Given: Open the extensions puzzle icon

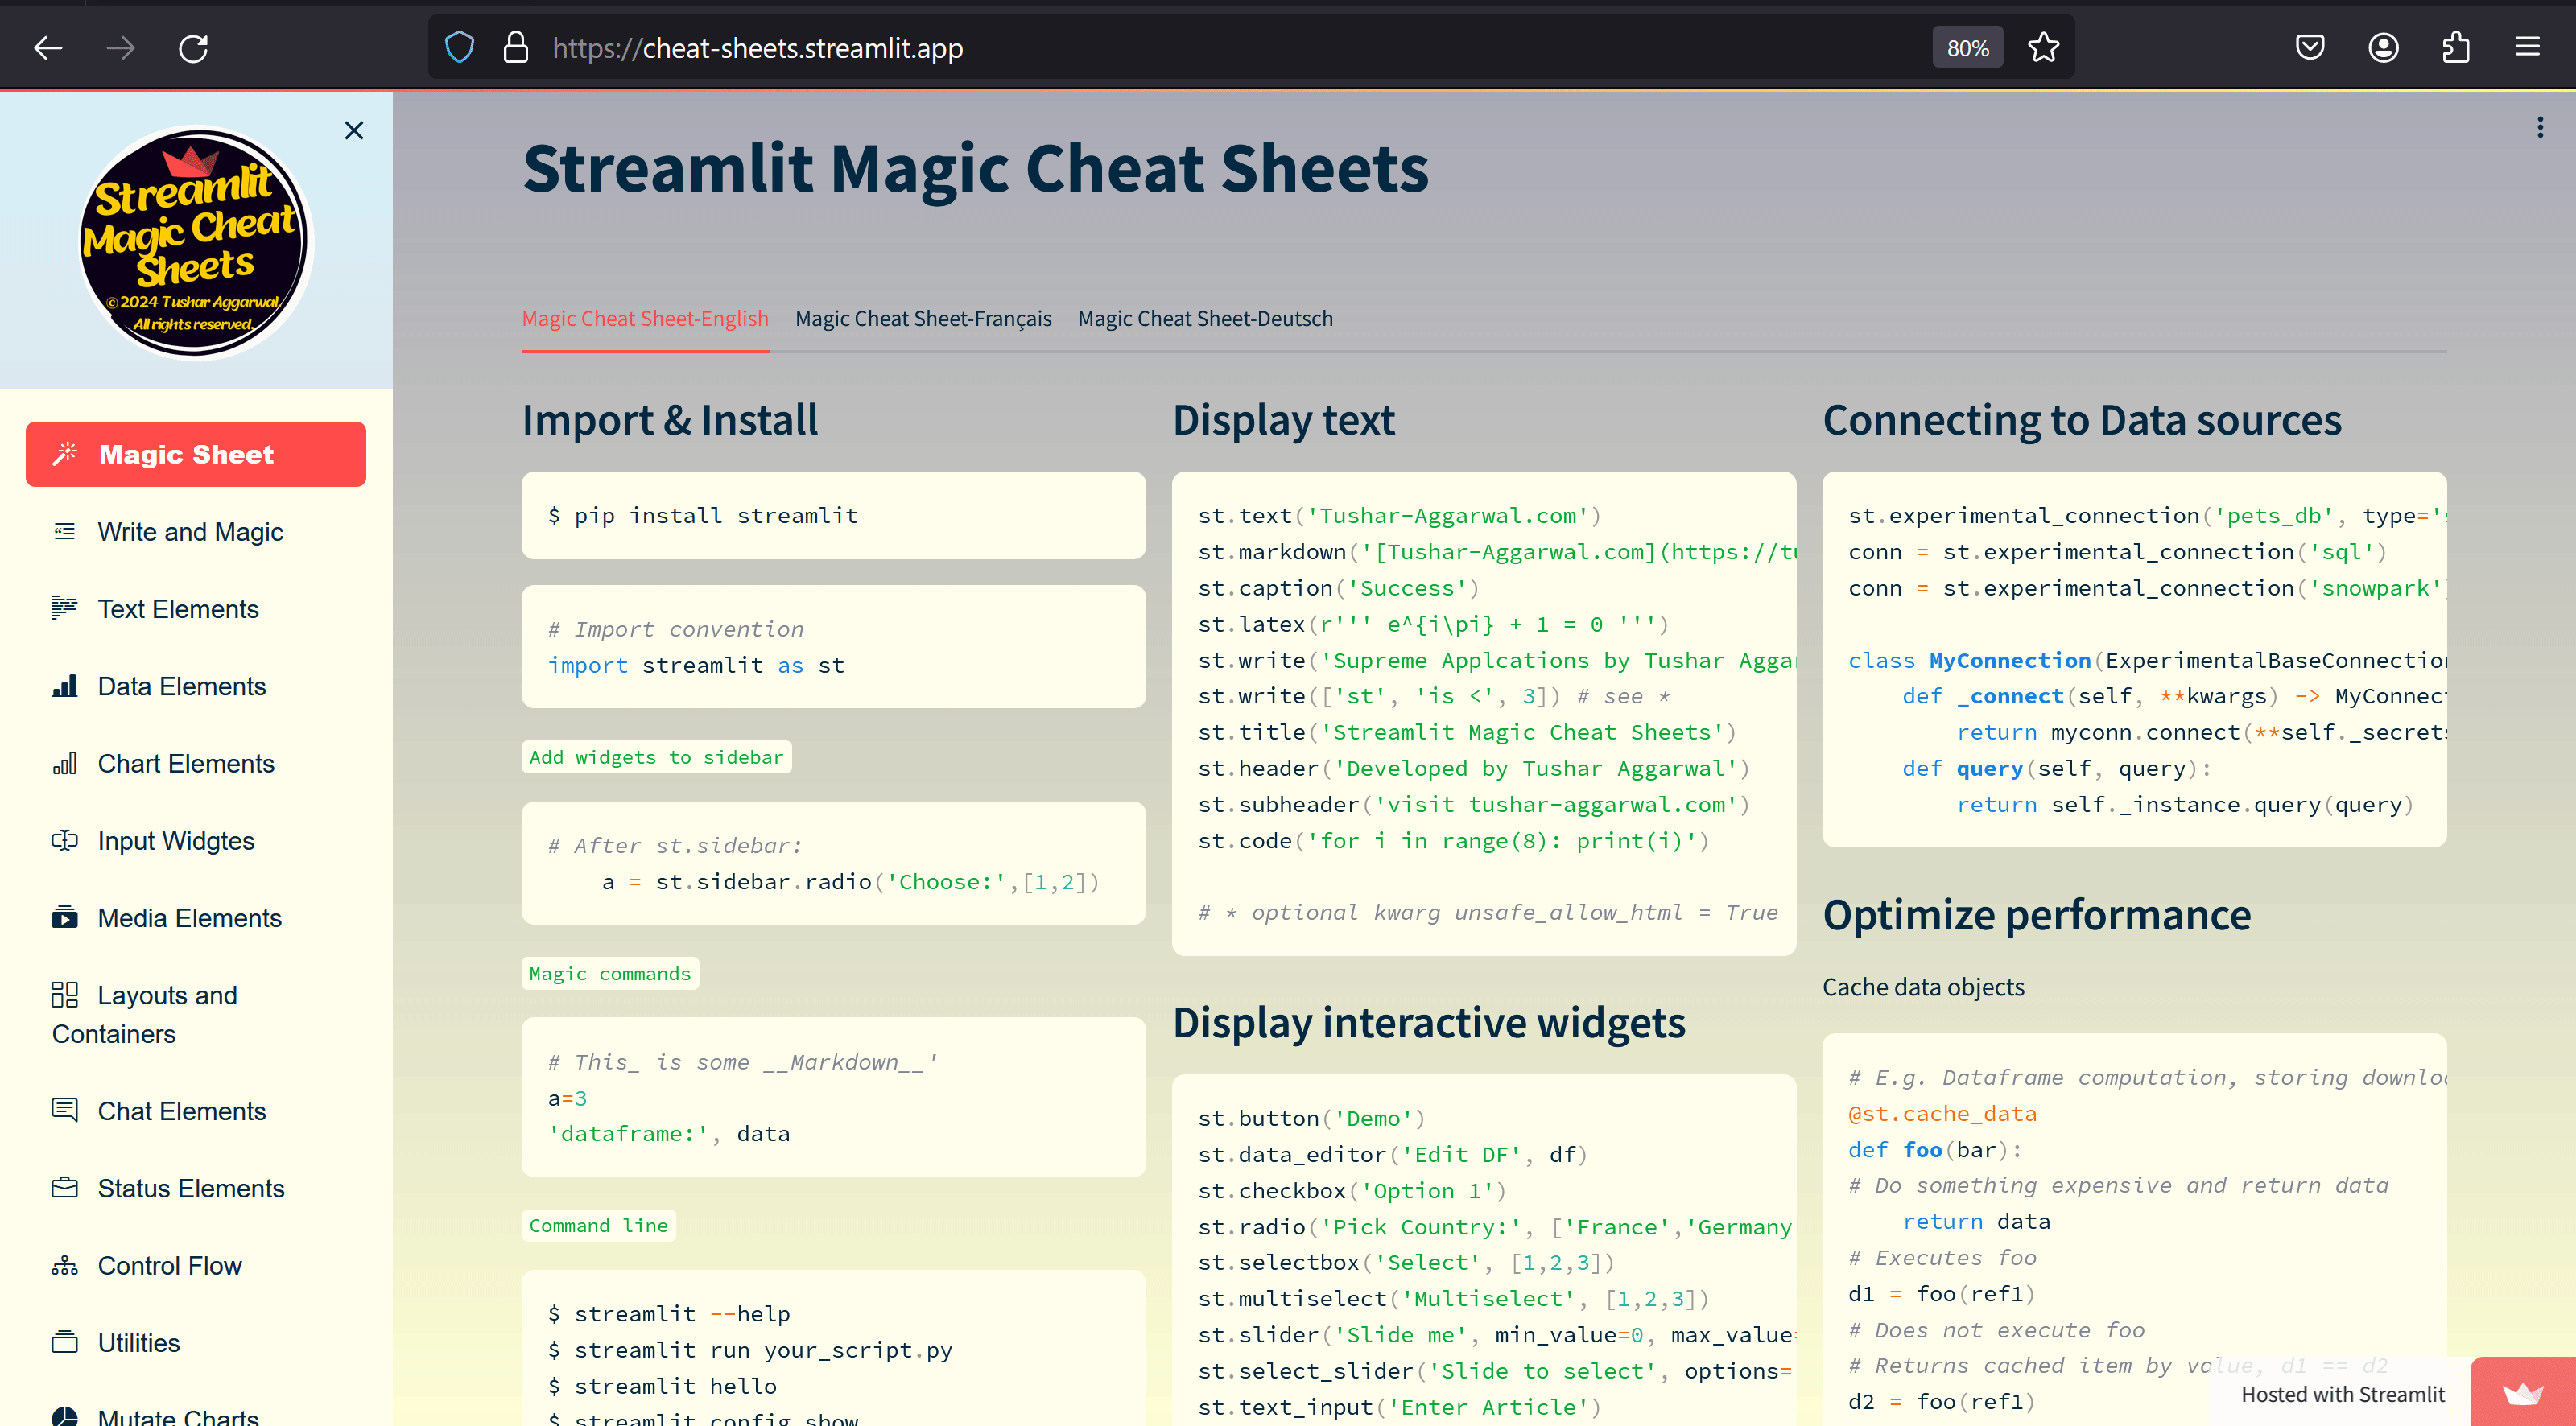Looking at the screenshot, I should [x=2455, y=47].
